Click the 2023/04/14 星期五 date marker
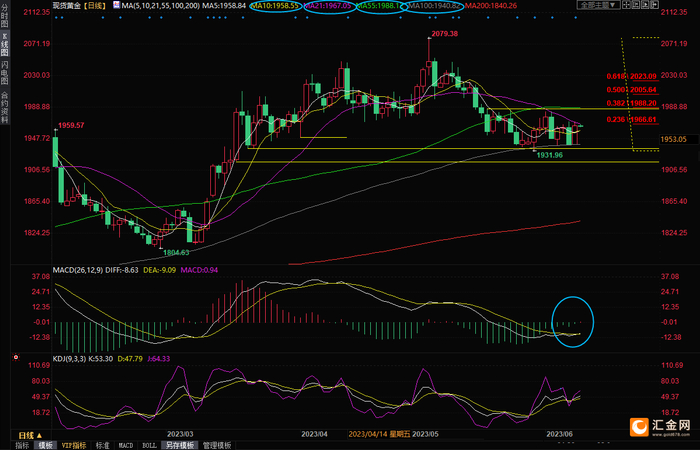Screen dimensions: 700x450 [379, 434]
